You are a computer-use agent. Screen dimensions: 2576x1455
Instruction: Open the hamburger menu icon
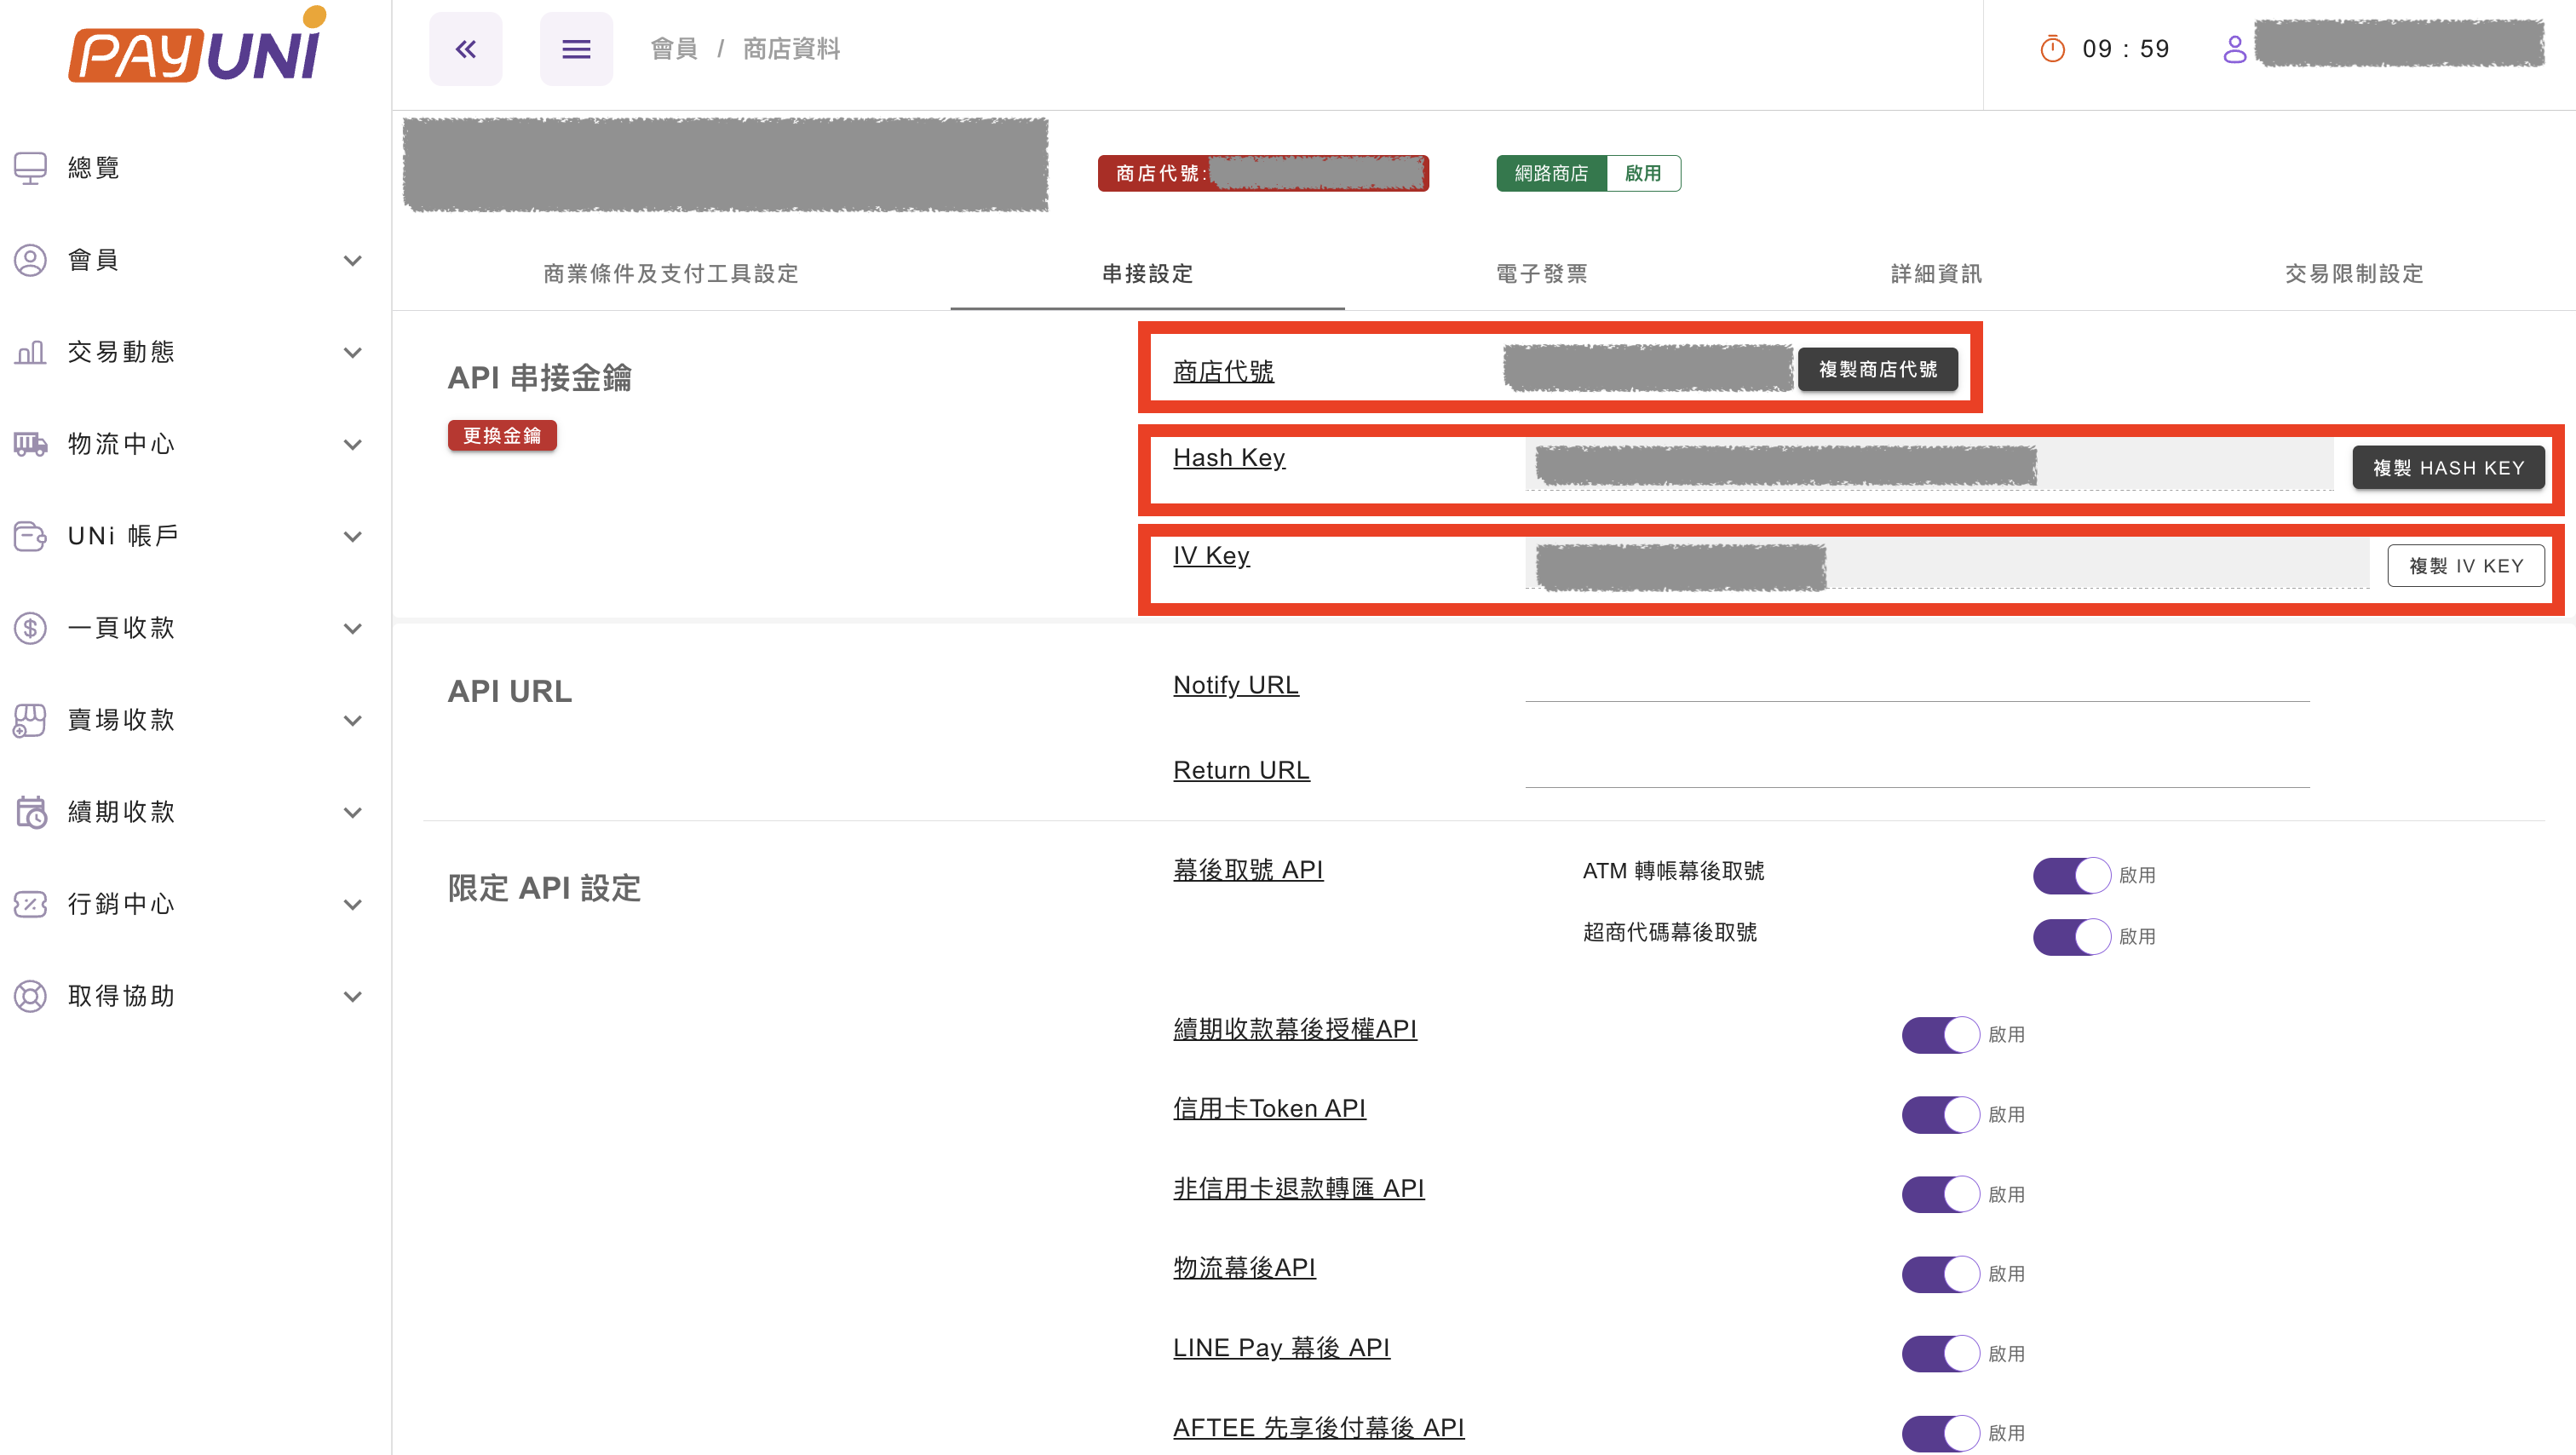click(576, 49)
